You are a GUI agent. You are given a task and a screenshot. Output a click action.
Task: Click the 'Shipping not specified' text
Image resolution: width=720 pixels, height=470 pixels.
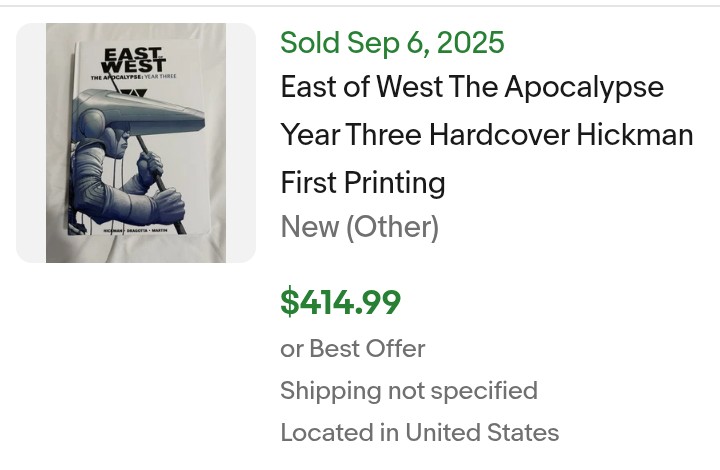[x=409, y=391]
